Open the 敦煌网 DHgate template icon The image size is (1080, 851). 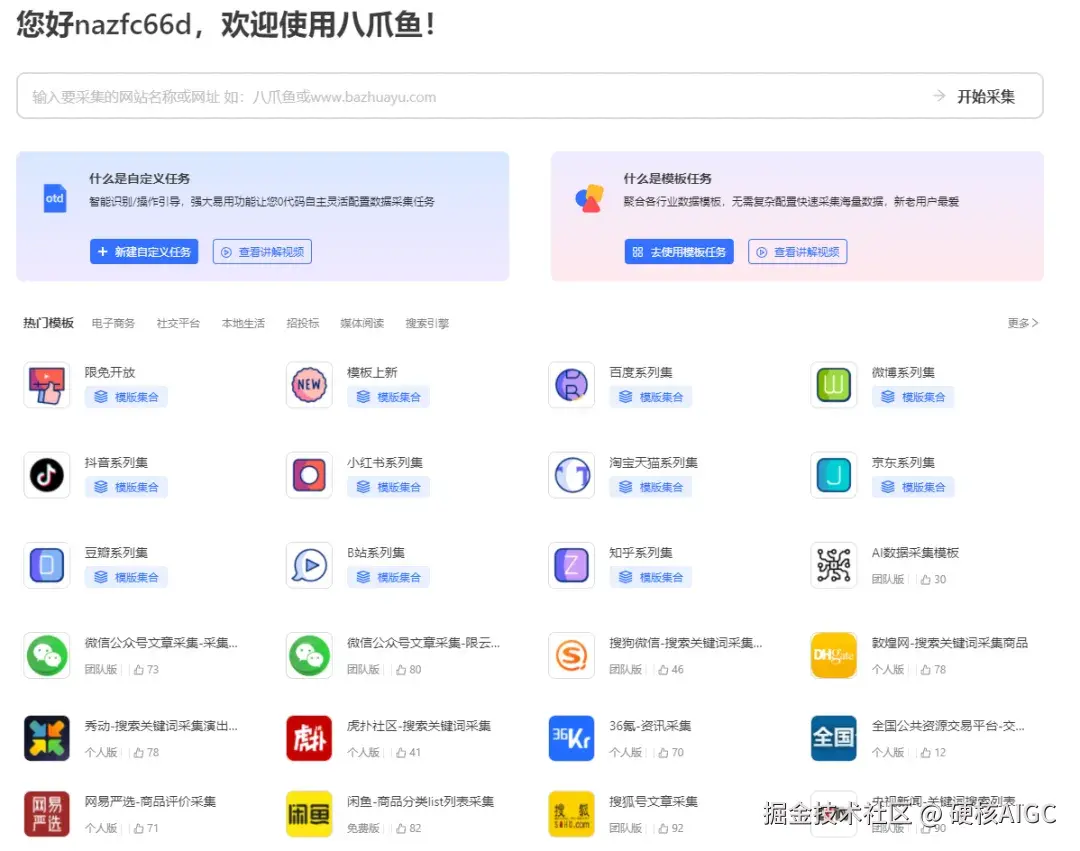pos(833,655)
